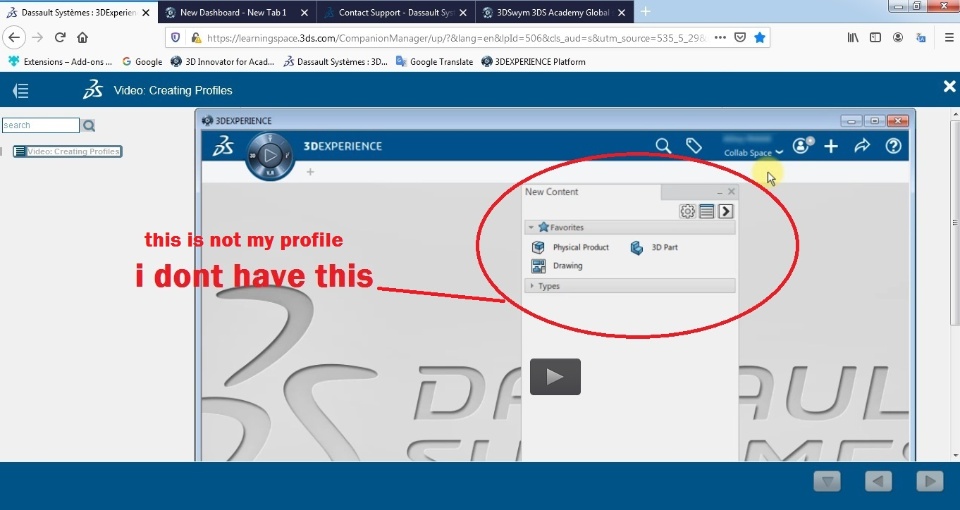
Task: Minimize the New Content panel
Action: 720,192
